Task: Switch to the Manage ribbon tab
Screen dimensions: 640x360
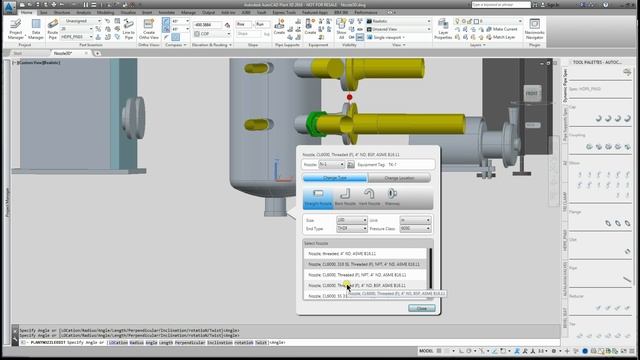Action: tap(188, 13)
